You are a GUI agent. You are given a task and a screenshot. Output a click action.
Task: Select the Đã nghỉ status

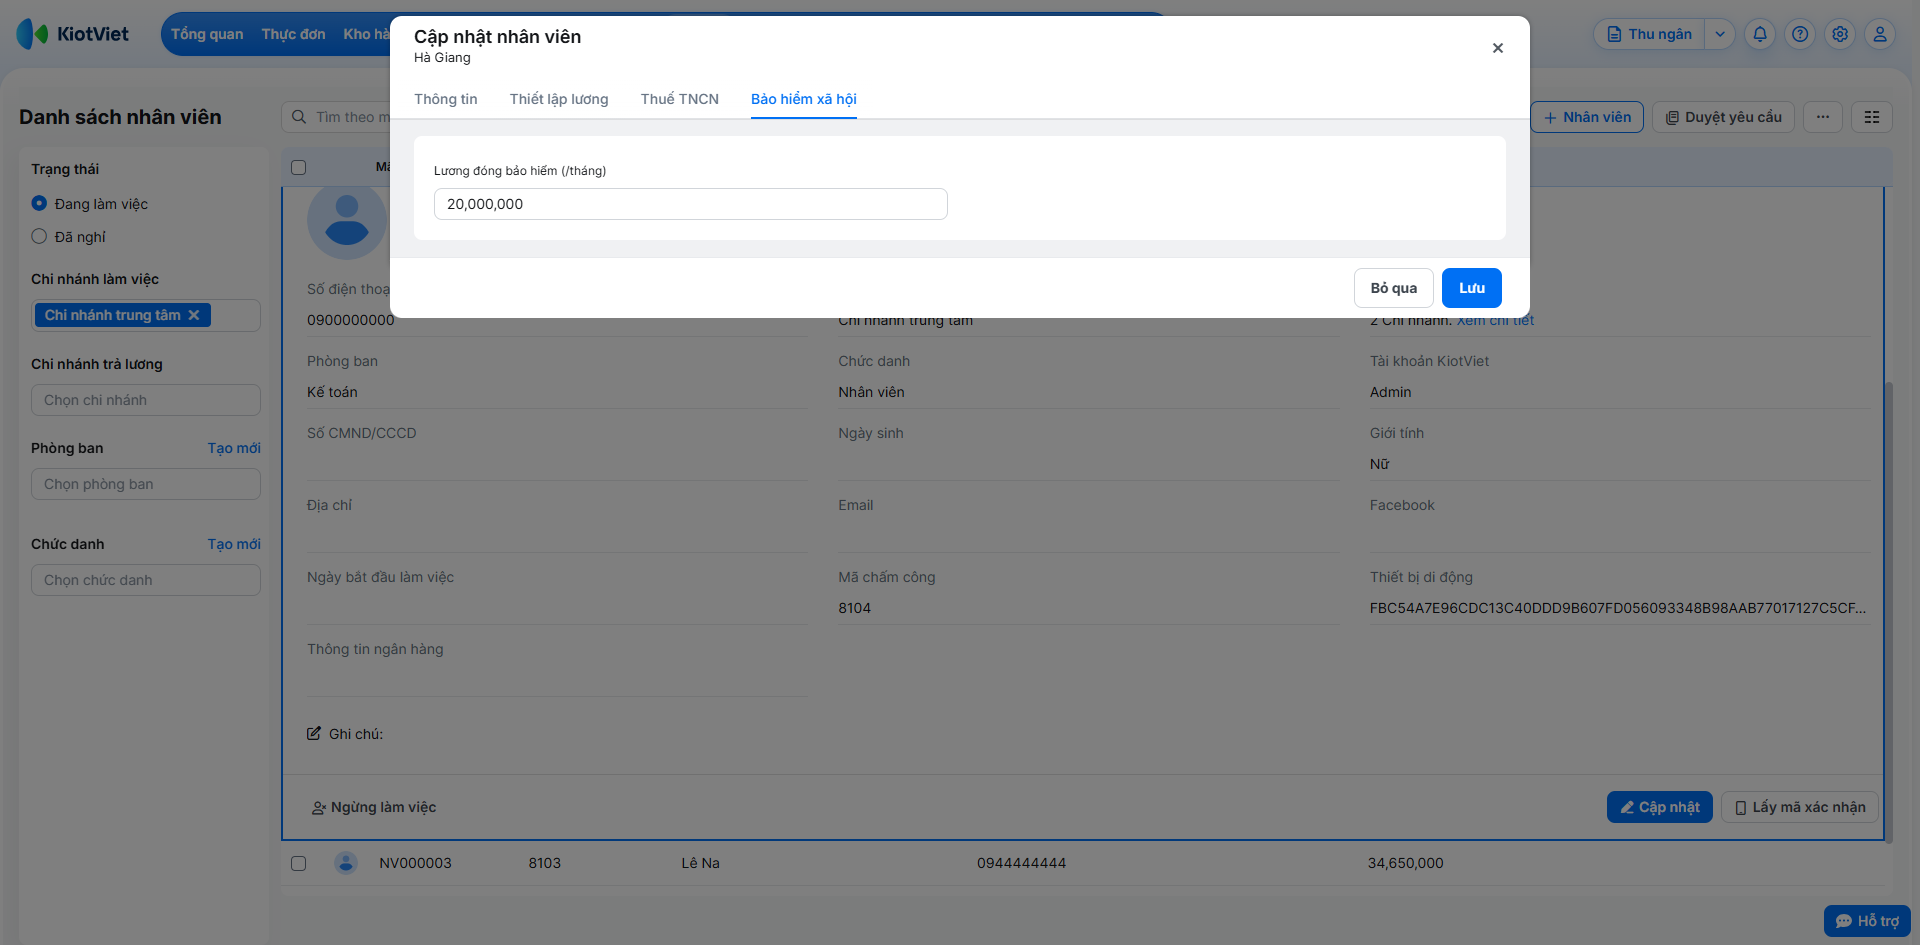tap(39, 236)
